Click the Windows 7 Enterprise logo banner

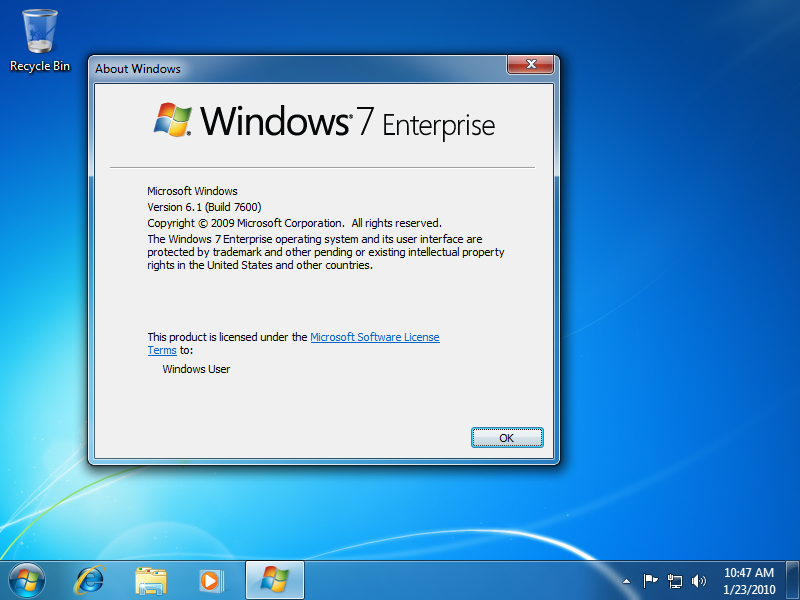click(323, 122)
